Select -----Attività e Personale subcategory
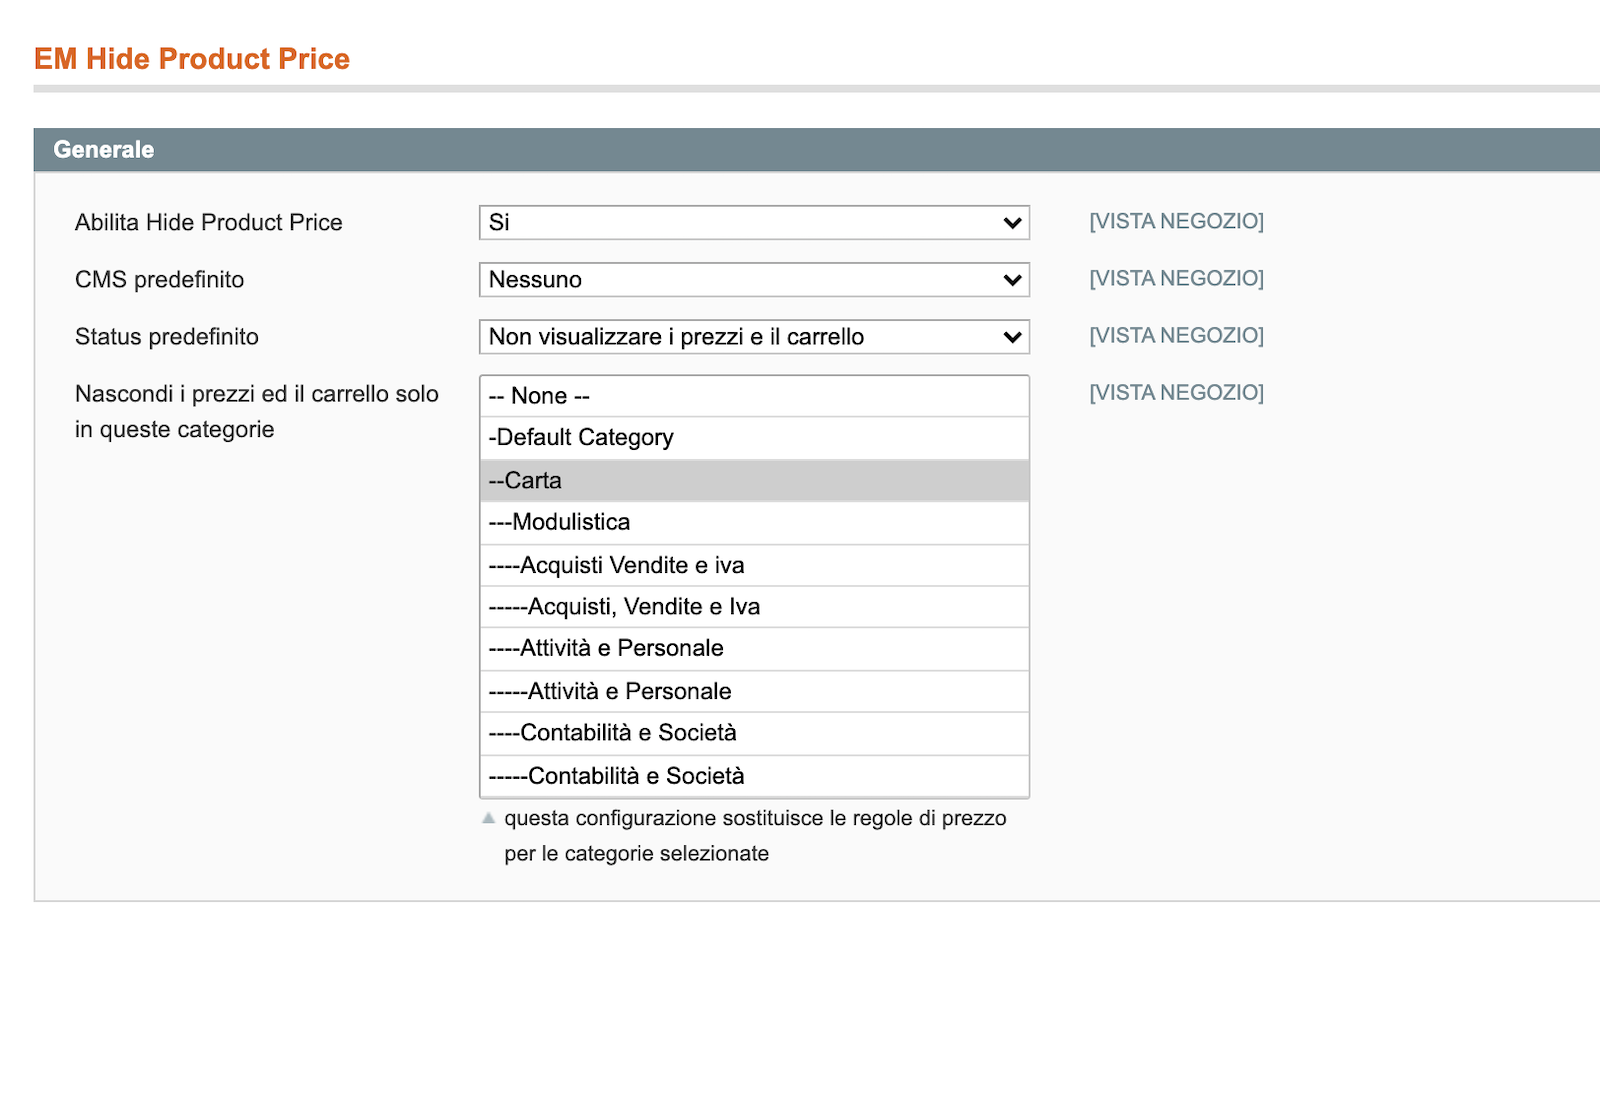Image resolution: width=1600 pixels, height=1105 pixels. click(754, 691)
